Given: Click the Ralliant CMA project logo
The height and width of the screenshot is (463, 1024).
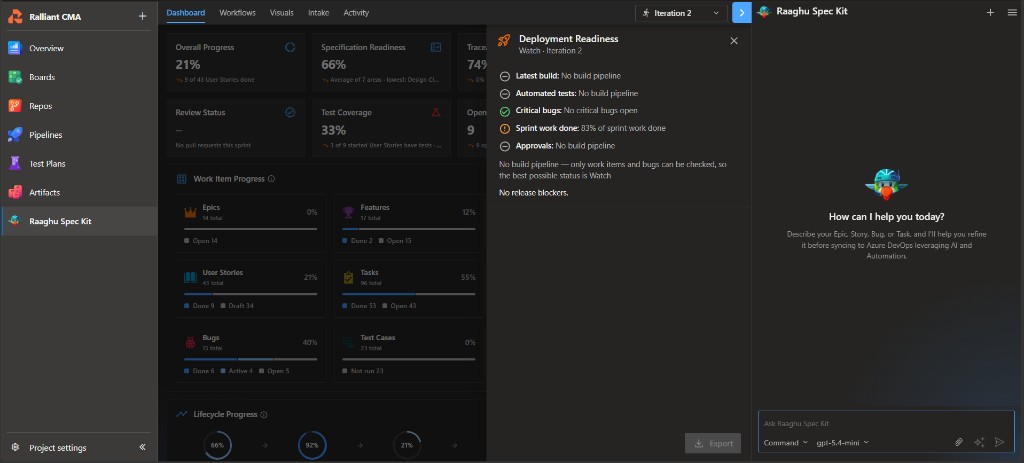Looking at the screenshot, I should tap(15, 16).
